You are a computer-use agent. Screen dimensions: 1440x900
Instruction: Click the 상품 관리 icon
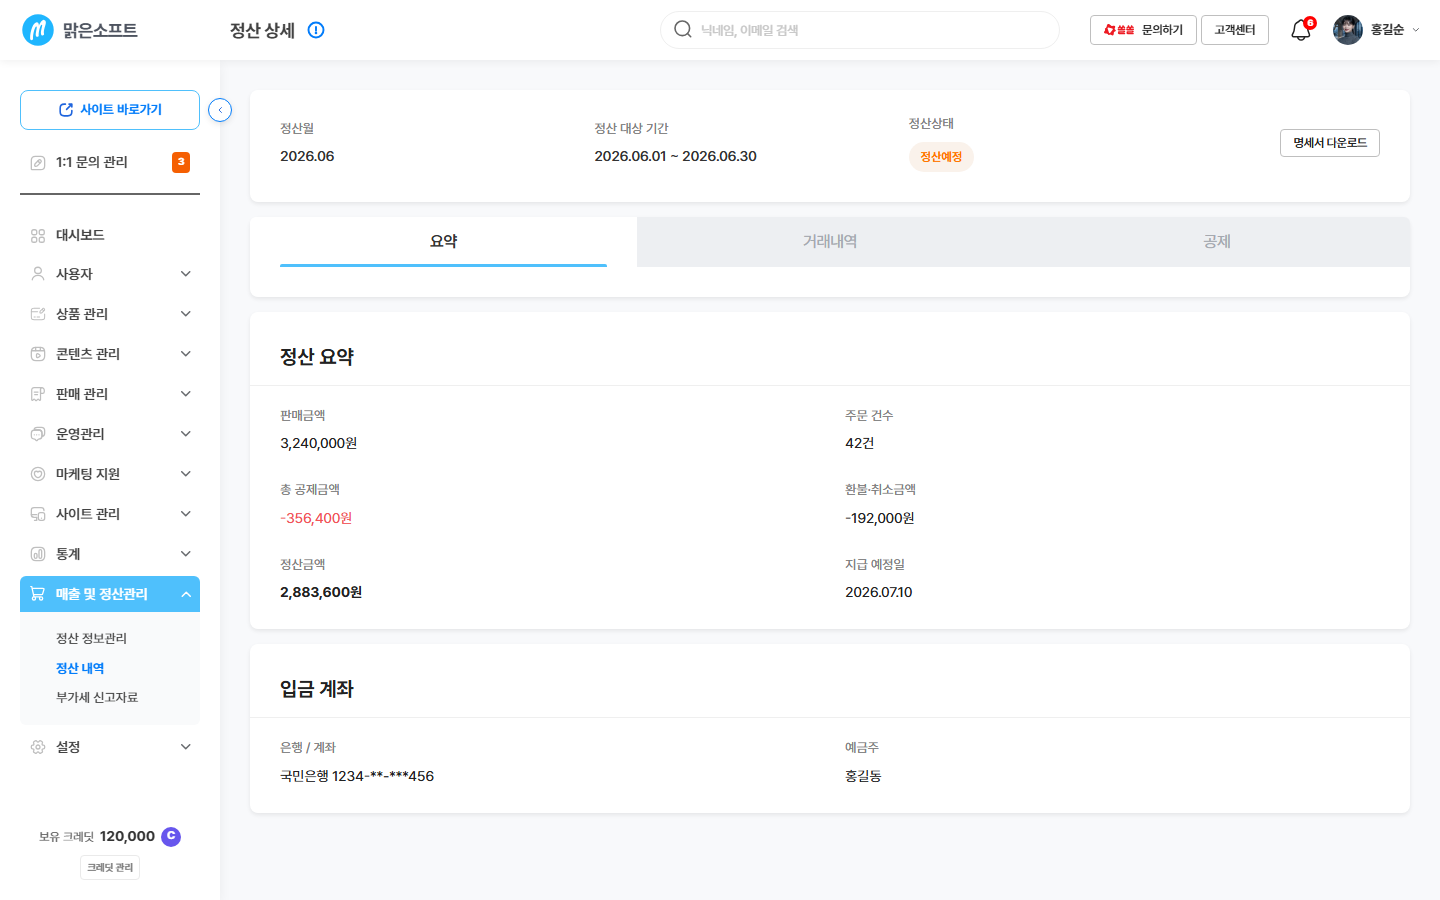(38, 314)
